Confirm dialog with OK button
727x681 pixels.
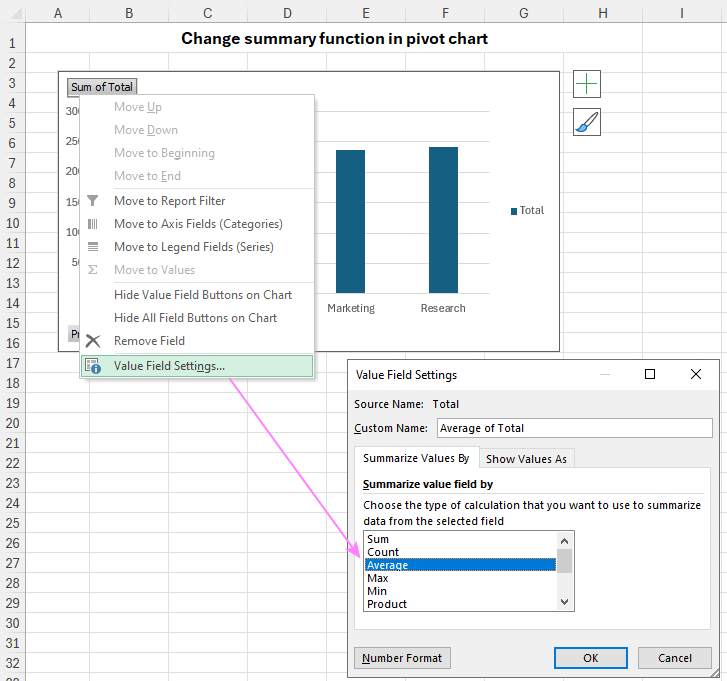(591, 658)
